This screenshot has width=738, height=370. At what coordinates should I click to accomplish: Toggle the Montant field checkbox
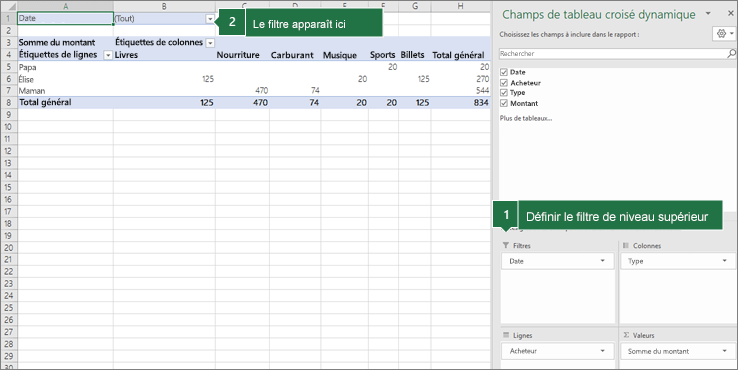click(x=504, y=103)
